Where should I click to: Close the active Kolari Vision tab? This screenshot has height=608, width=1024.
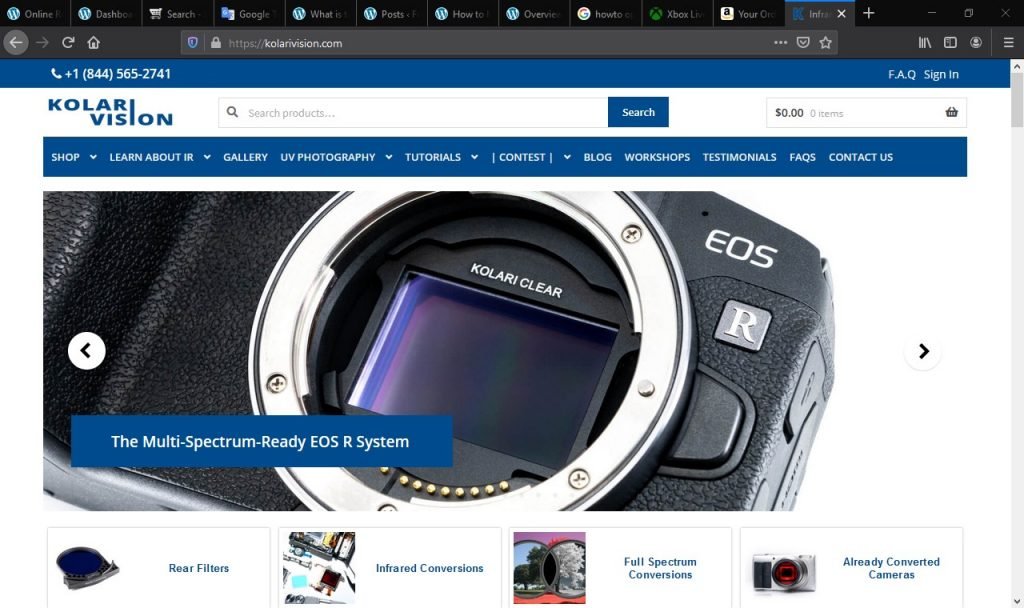(x=842, y=14)
